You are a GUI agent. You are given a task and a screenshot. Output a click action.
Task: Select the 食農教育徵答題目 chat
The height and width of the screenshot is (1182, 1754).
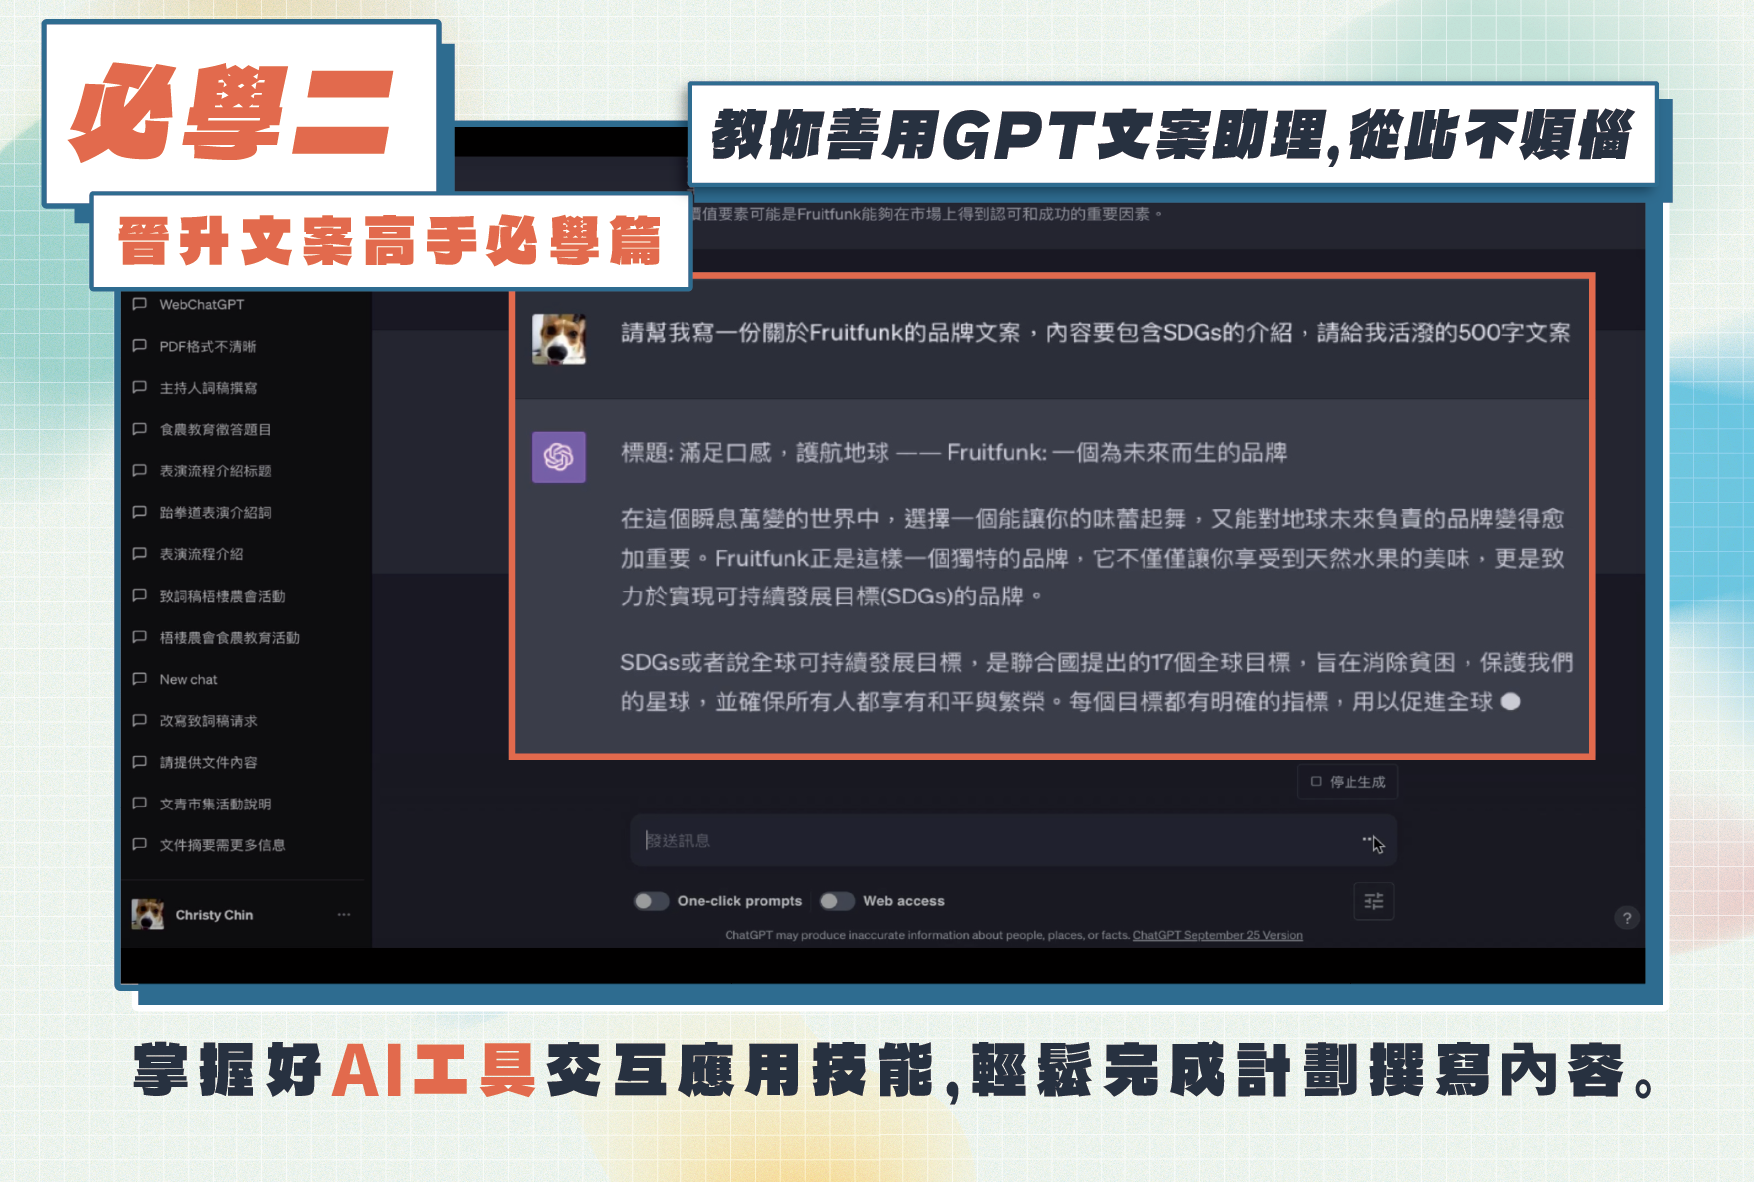(215, 430)
